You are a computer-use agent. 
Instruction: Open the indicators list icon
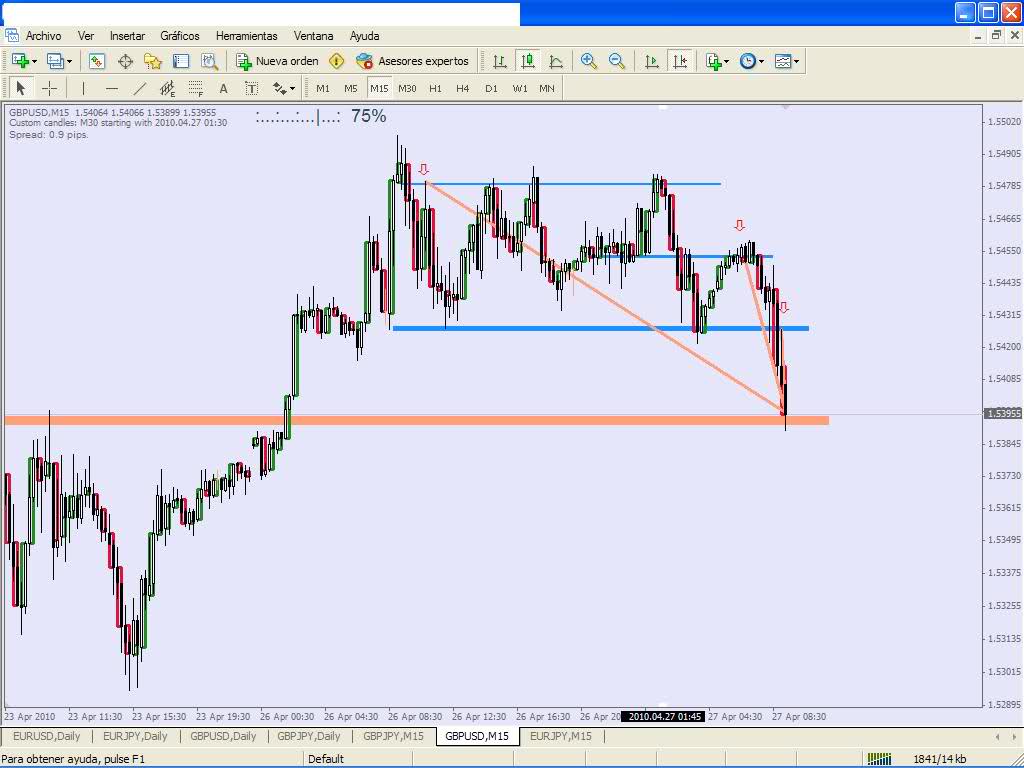[713, 61]
